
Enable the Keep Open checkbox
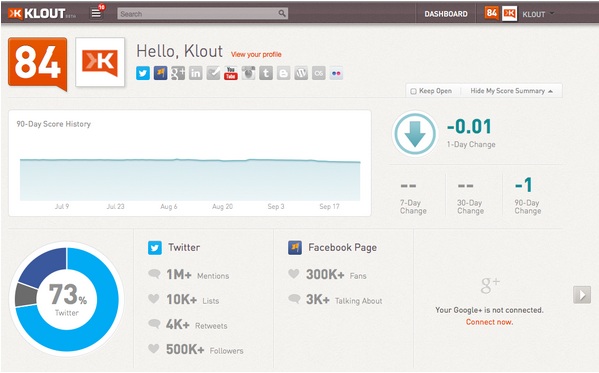click(413, 91)
